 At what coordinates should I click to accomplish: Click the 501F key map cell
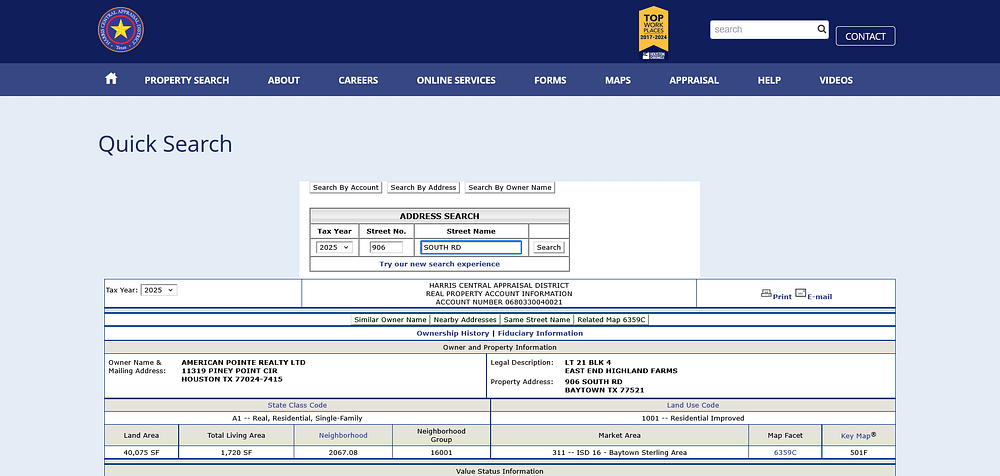tap(858, 452)
